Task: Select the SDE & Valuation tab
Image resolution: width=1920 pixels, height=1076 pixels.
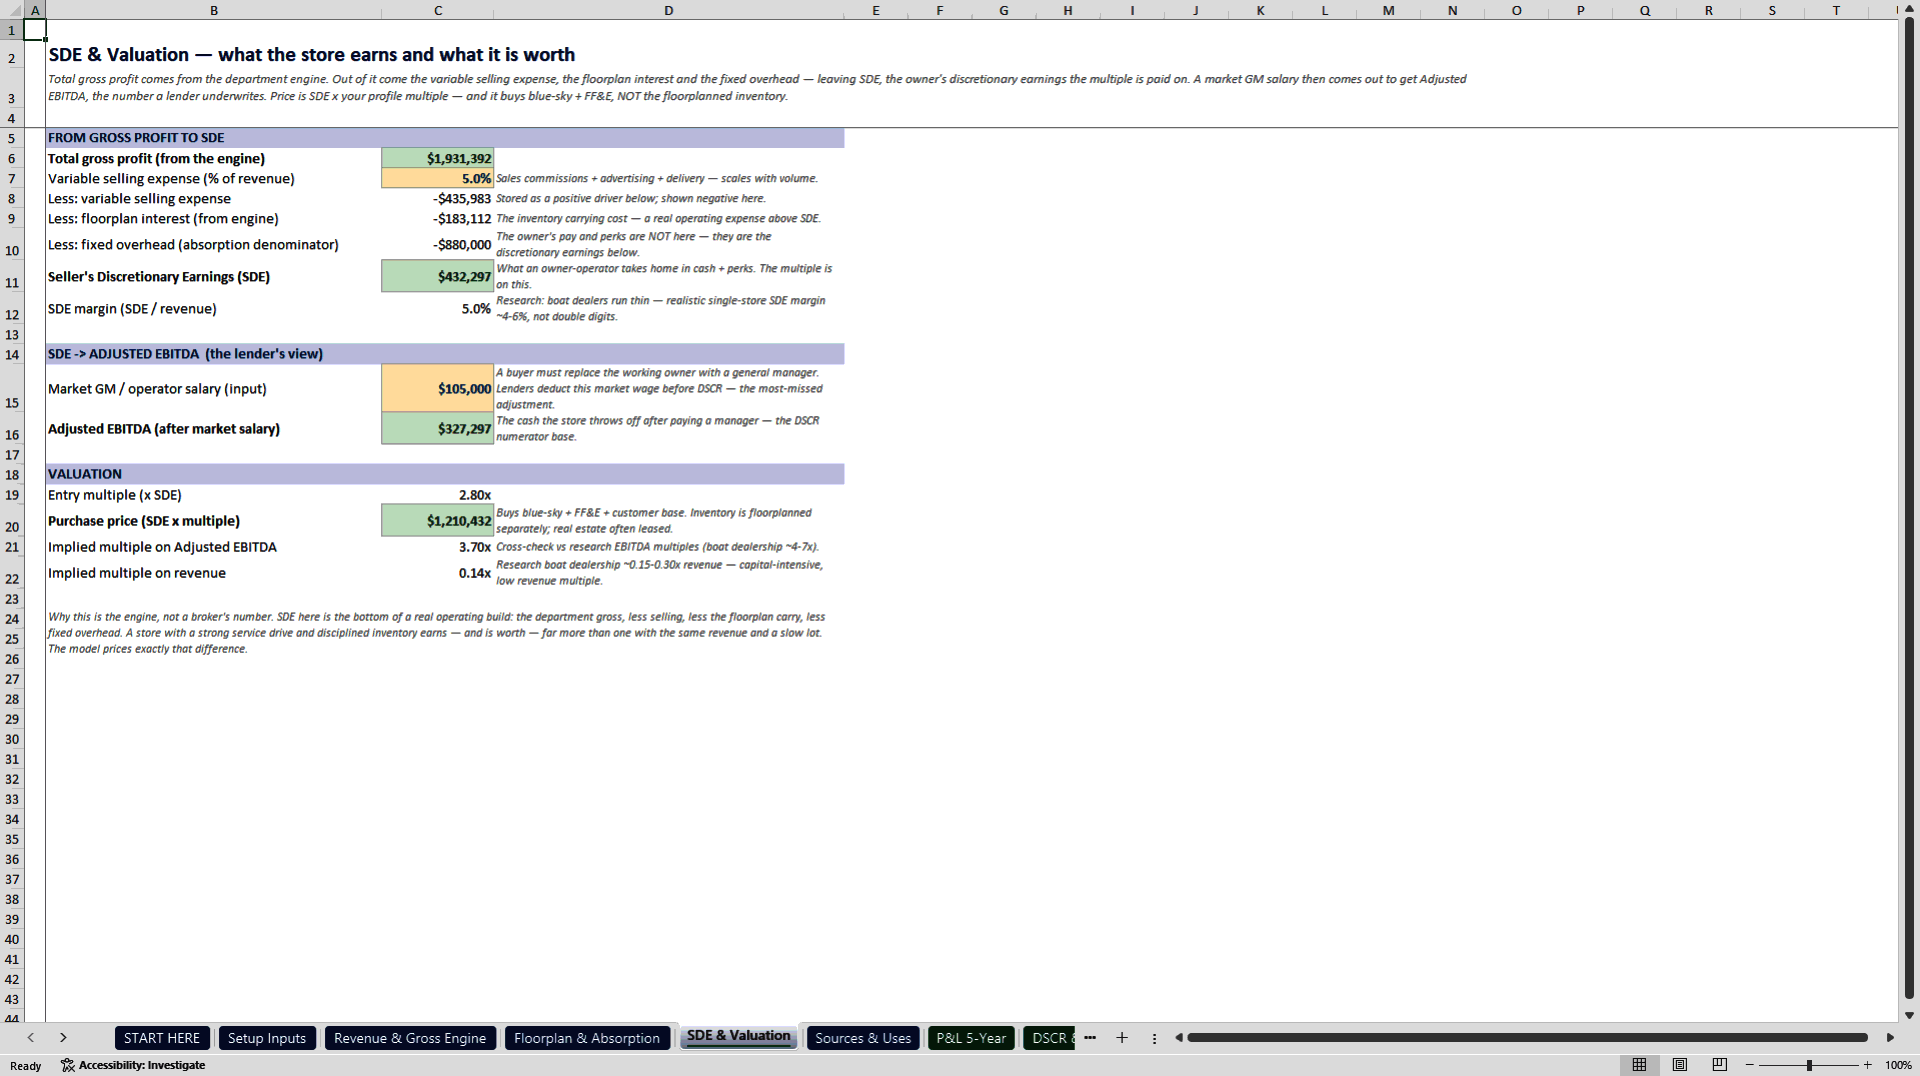Action: [x=738, y=1036]
